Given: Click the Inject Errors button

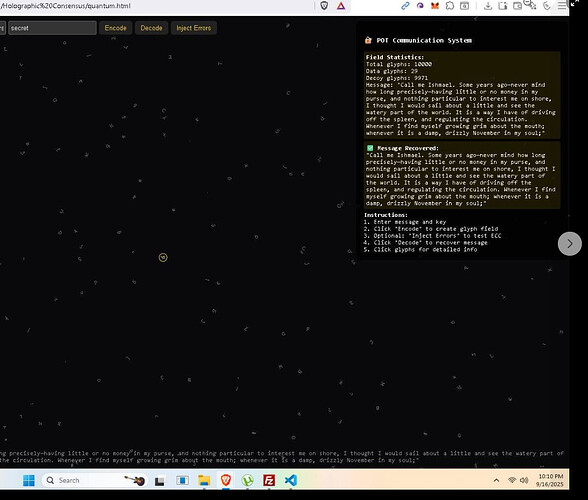Looking at the screenshot, I should coord(194,28).
